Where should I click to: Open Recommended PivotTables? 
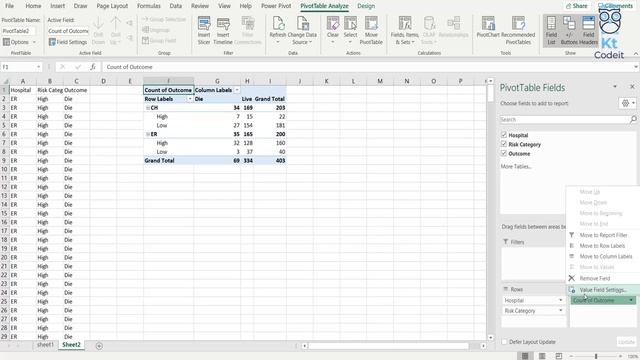coord(518,31)
